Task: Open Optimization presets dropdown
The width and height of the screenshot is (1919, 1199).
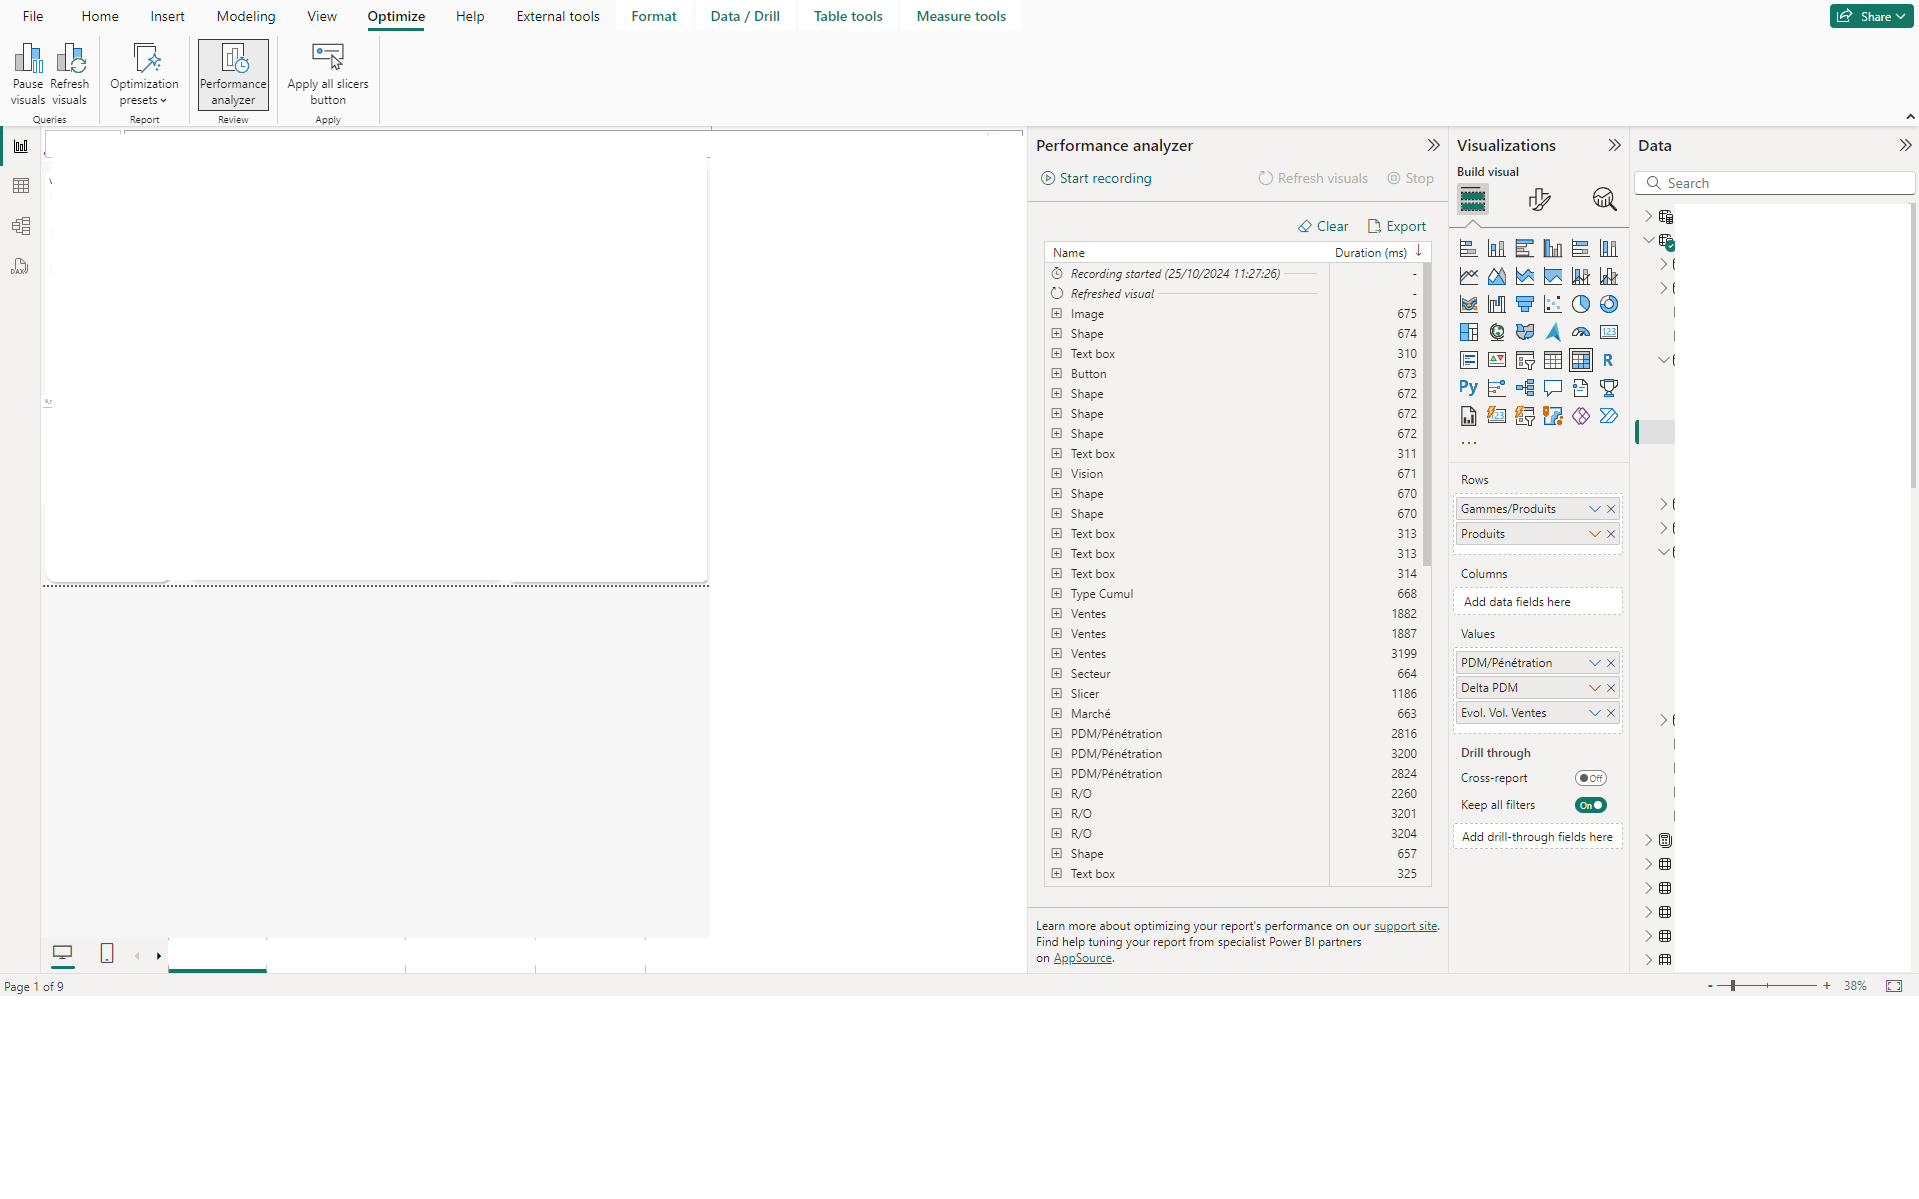Action: click(x=144, y=74)
